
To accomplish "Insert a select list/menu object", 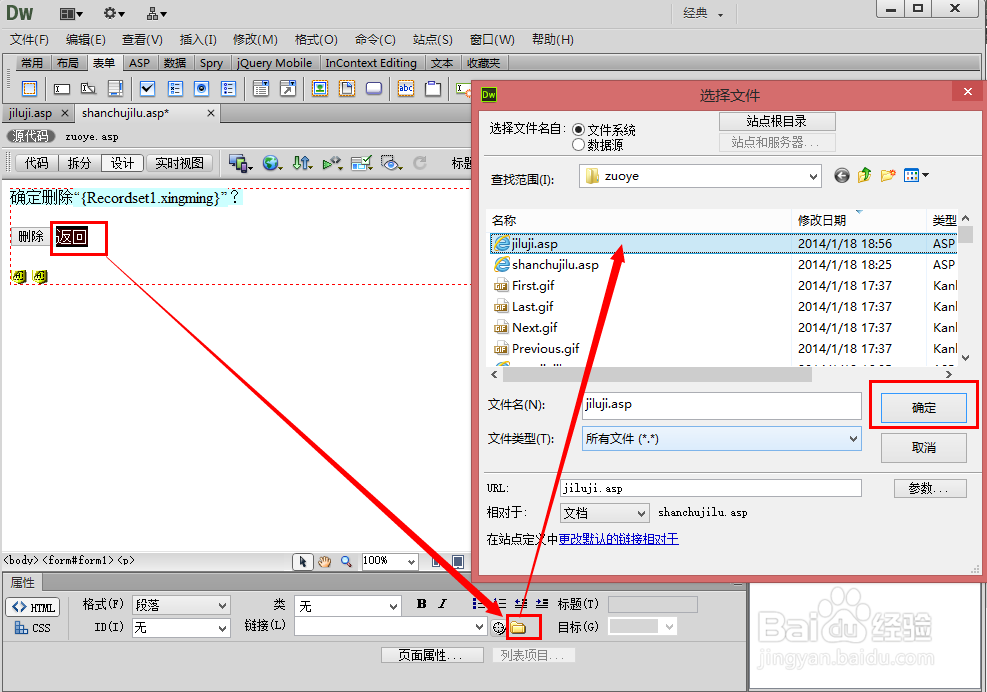I will point(261,89).
